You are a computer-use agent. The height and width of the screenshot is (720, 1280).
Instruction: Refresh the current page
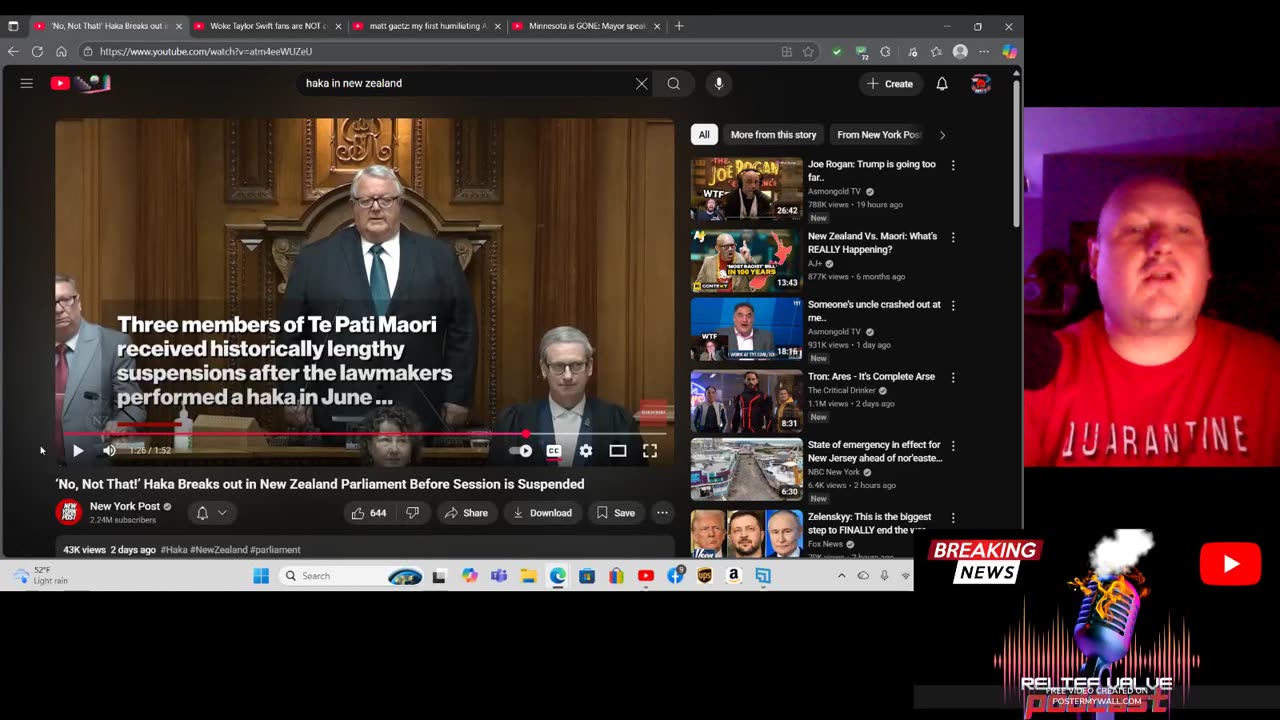click(37, 52)
